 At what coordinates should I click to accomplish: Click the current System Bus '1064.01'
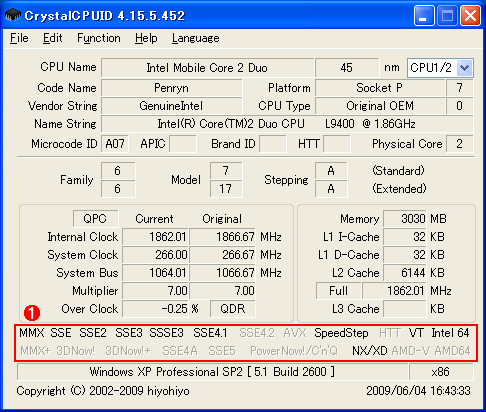[x=155, y=273]
